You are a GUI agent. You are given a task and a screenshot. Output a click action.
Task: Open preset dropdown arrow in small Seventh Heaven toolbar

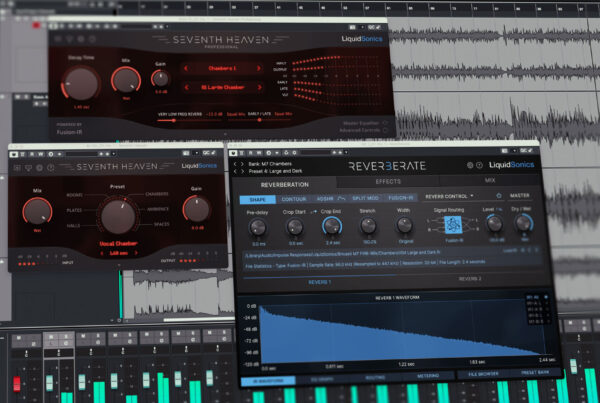click(114, 154)
